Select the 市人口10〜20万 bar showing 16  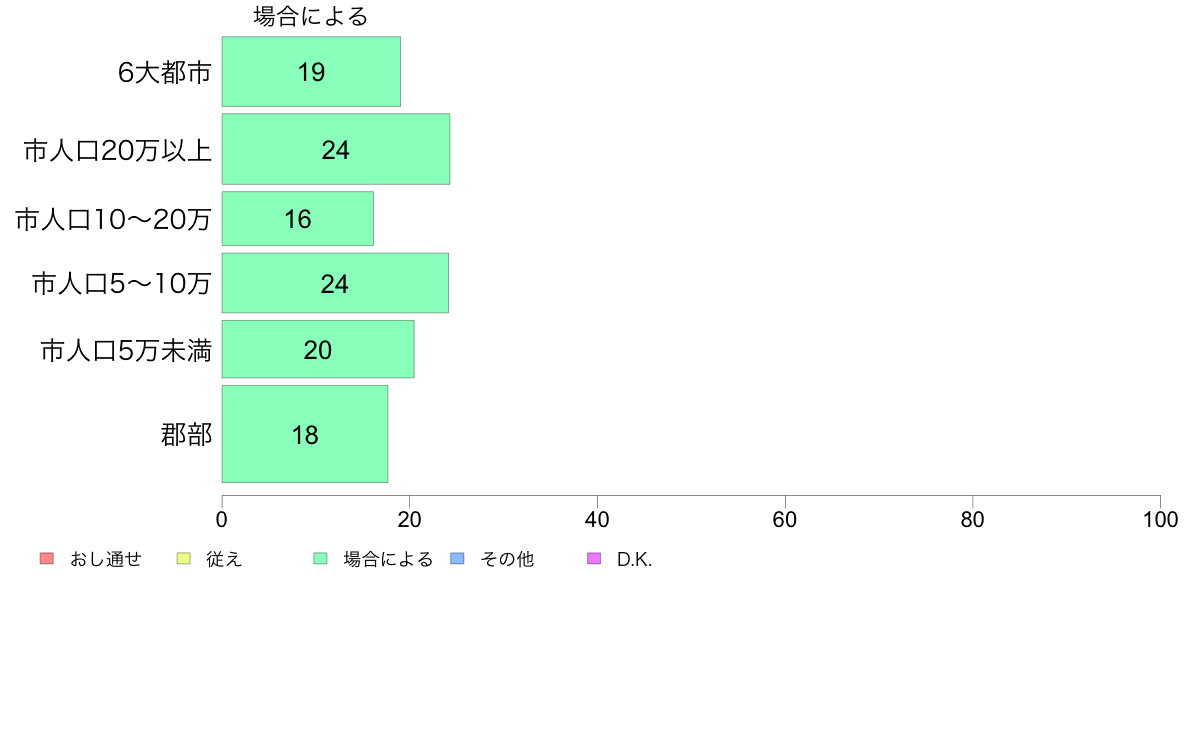coord(298,218)
